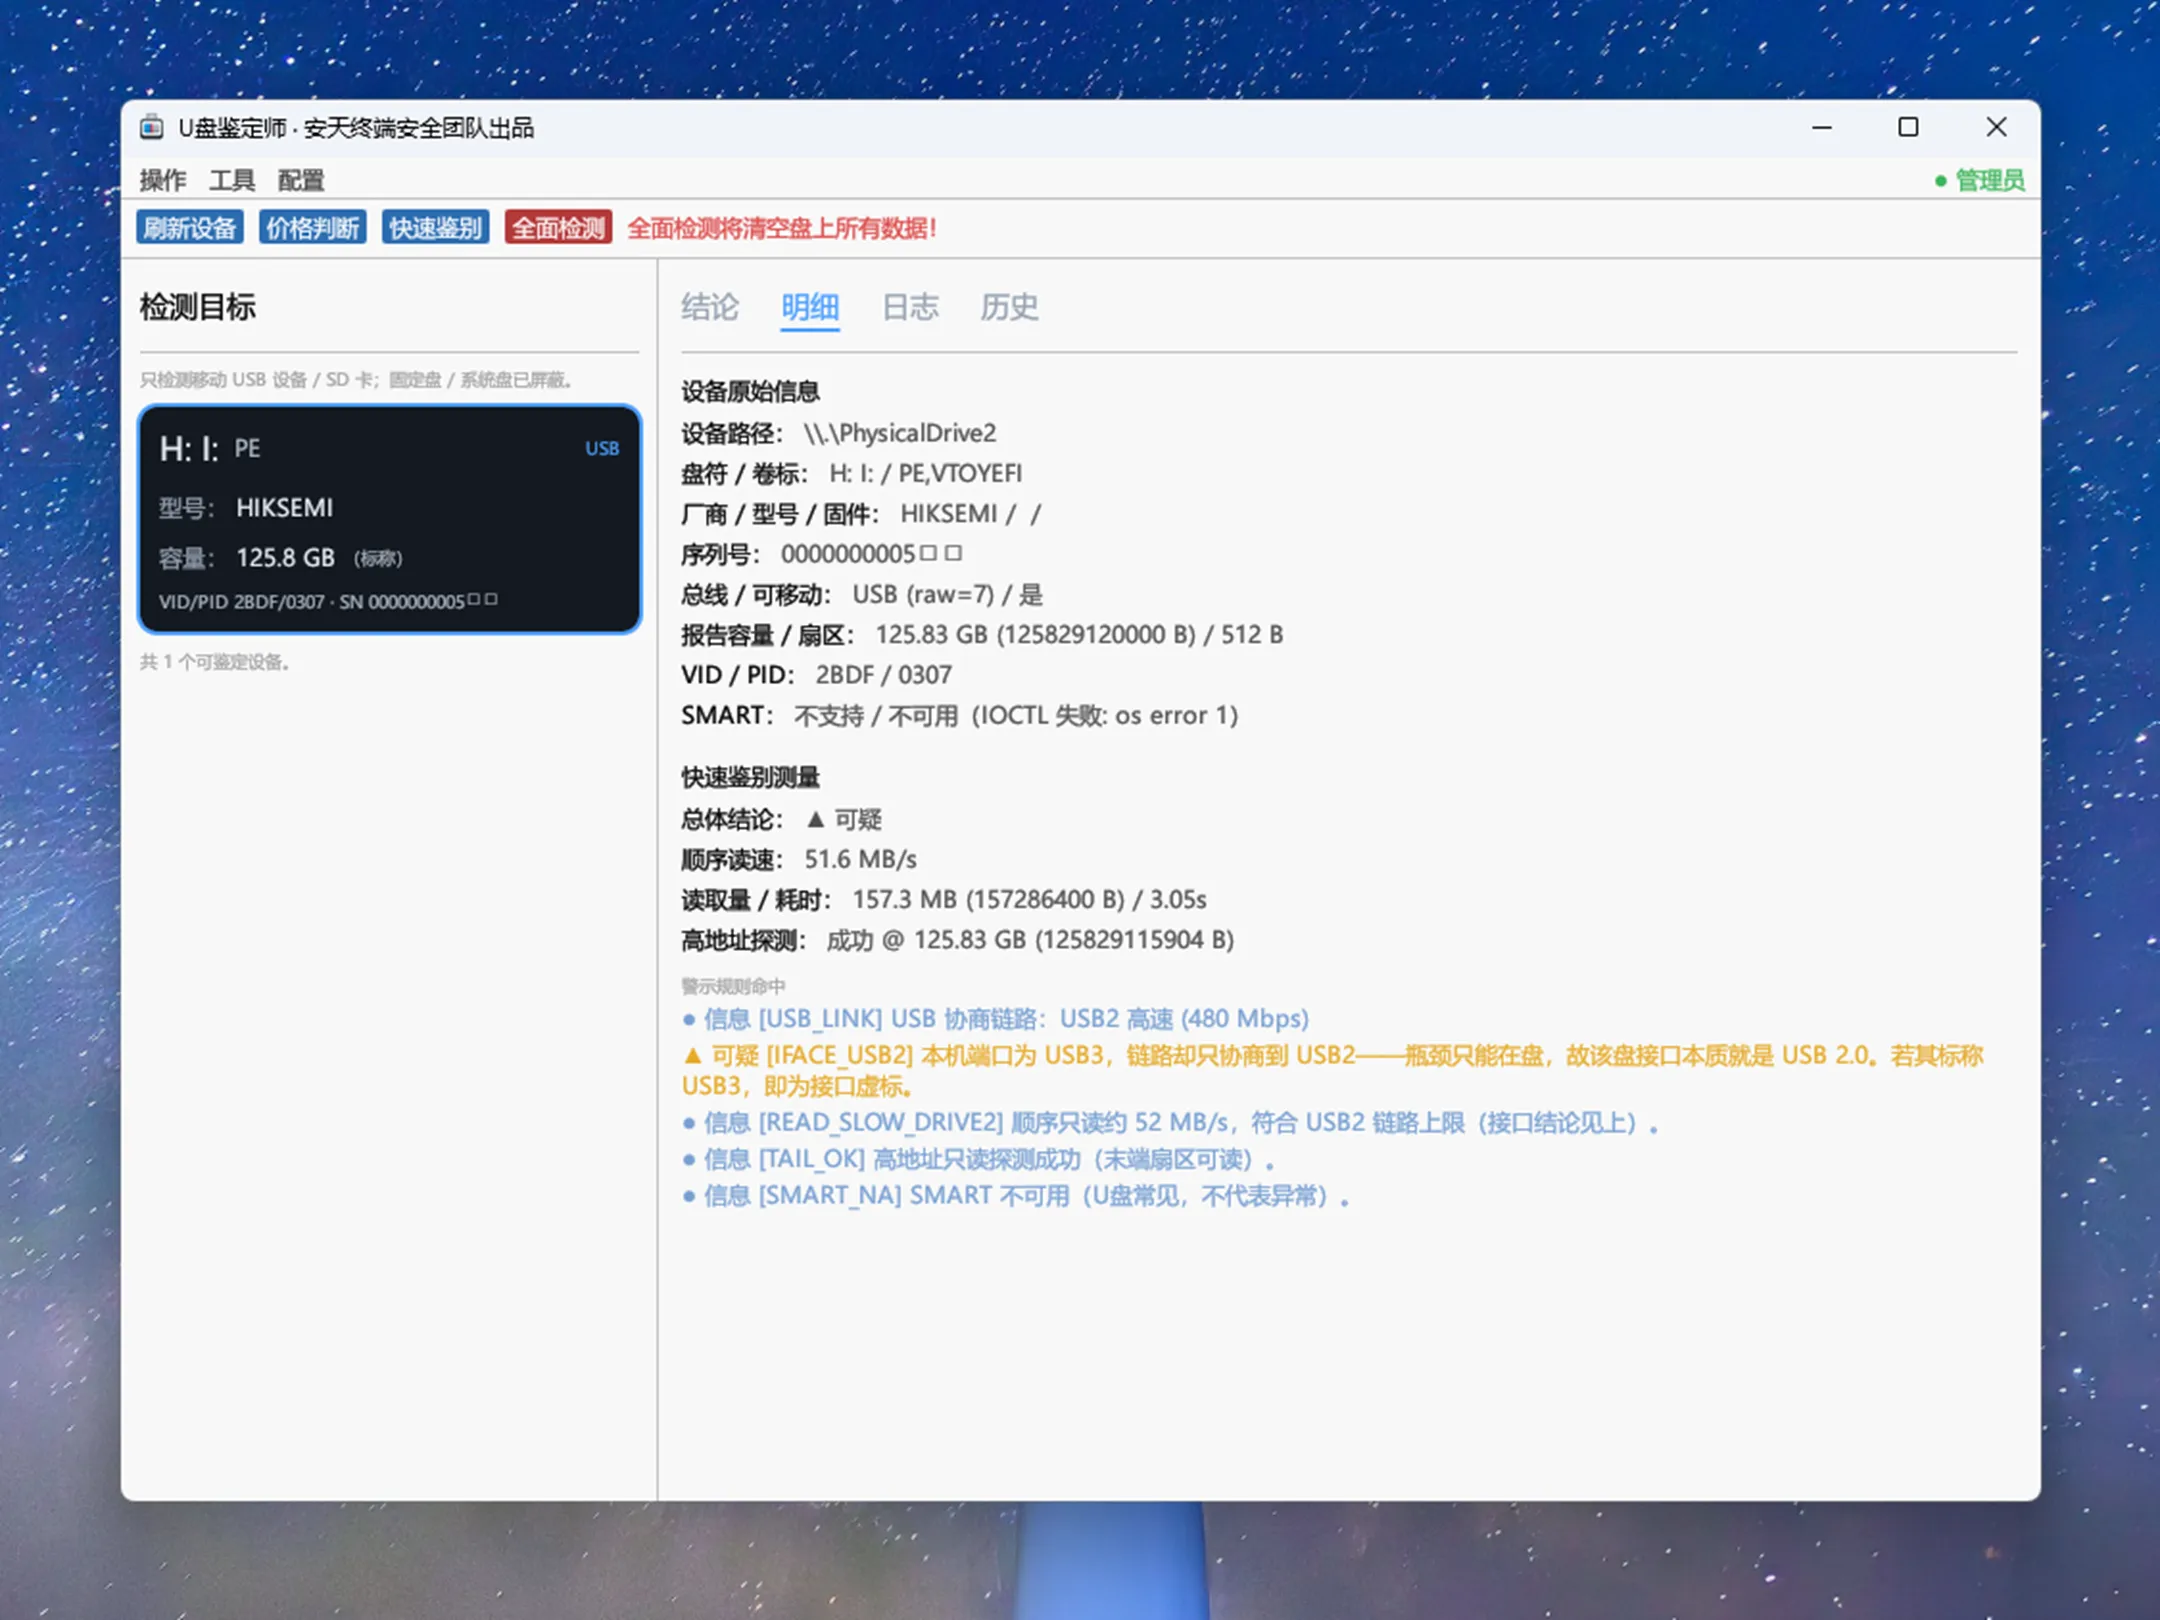
Task: Click the 价格判断 button
Action: click(x=313, y=228)
